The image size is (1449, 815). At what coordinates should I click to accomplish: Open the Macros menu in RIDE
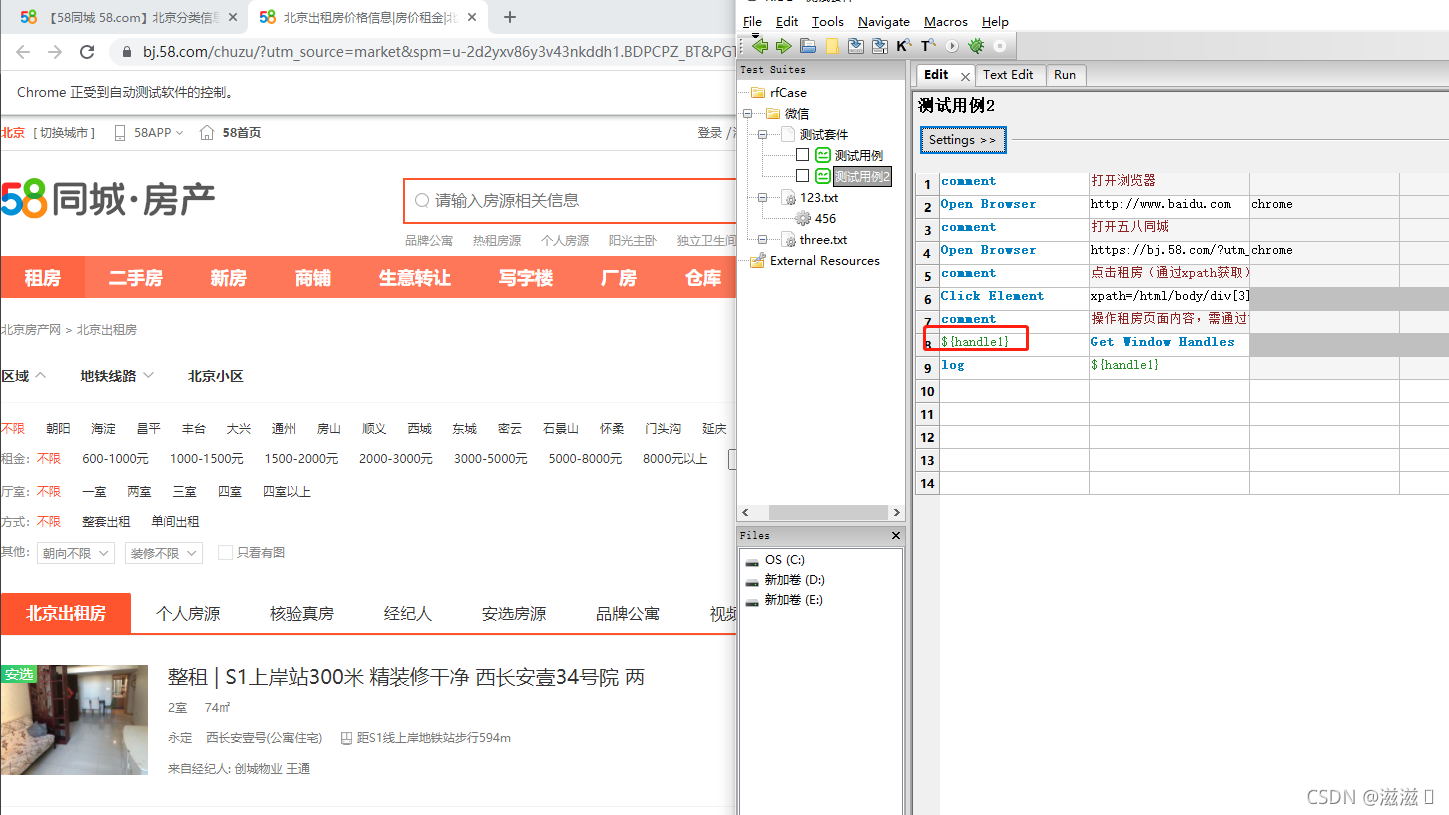pos(946,22)
